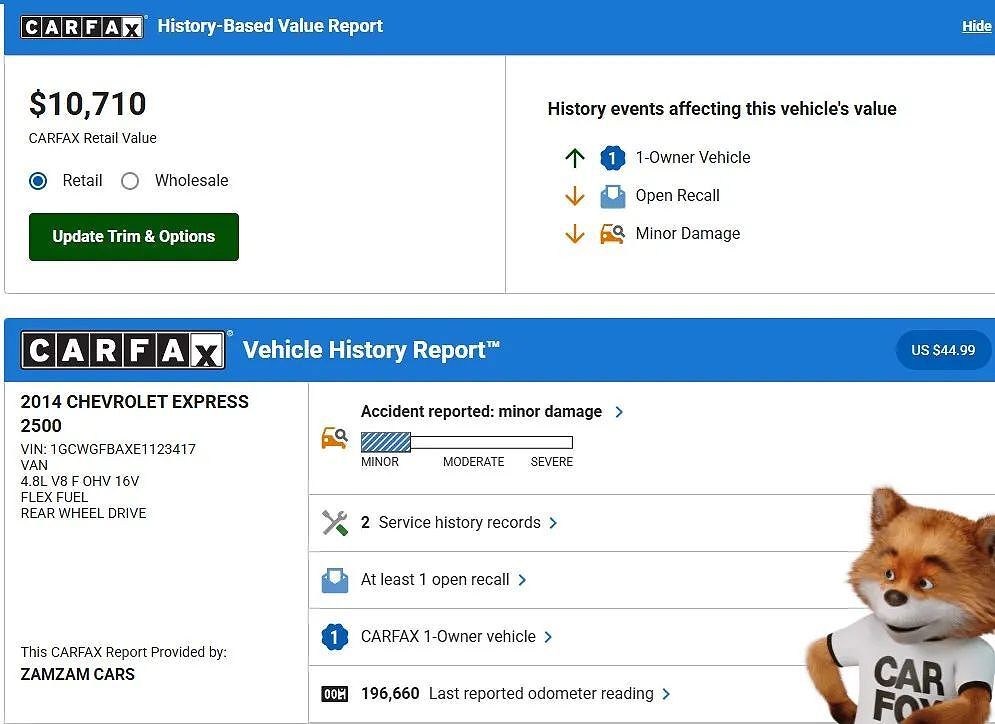Click the CARFAX logo in Vehicle History Report header
This screenshot has width=995, height=724.
(123, 351)
